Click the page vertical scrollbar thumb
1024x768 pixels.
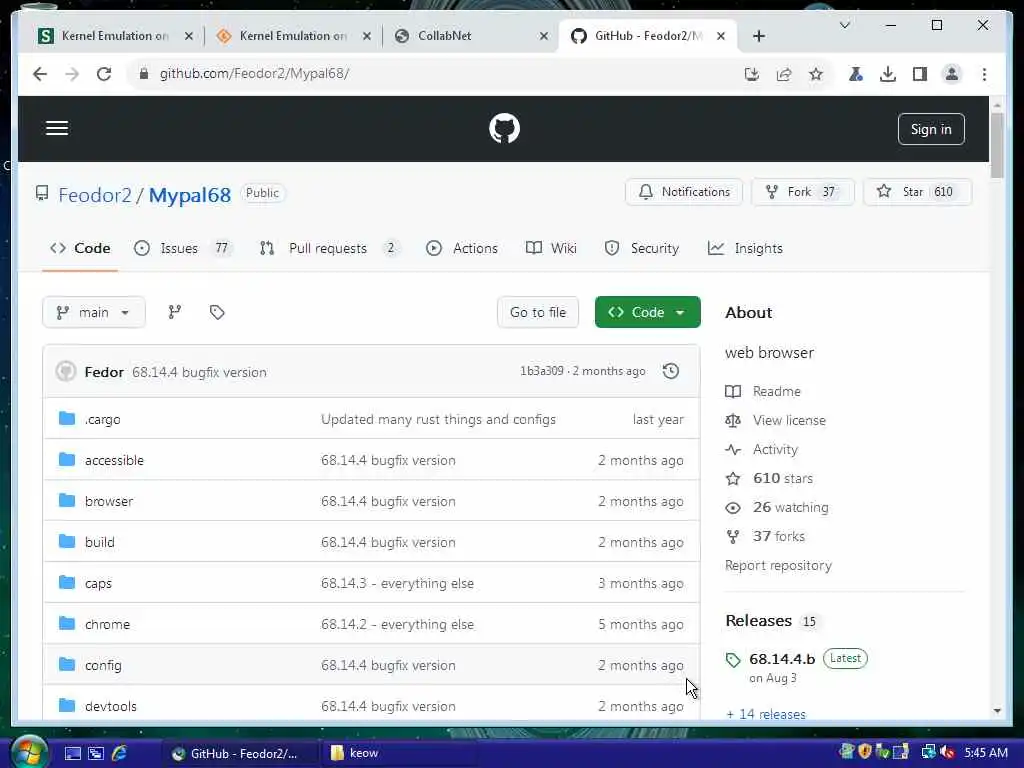[997, 145]
